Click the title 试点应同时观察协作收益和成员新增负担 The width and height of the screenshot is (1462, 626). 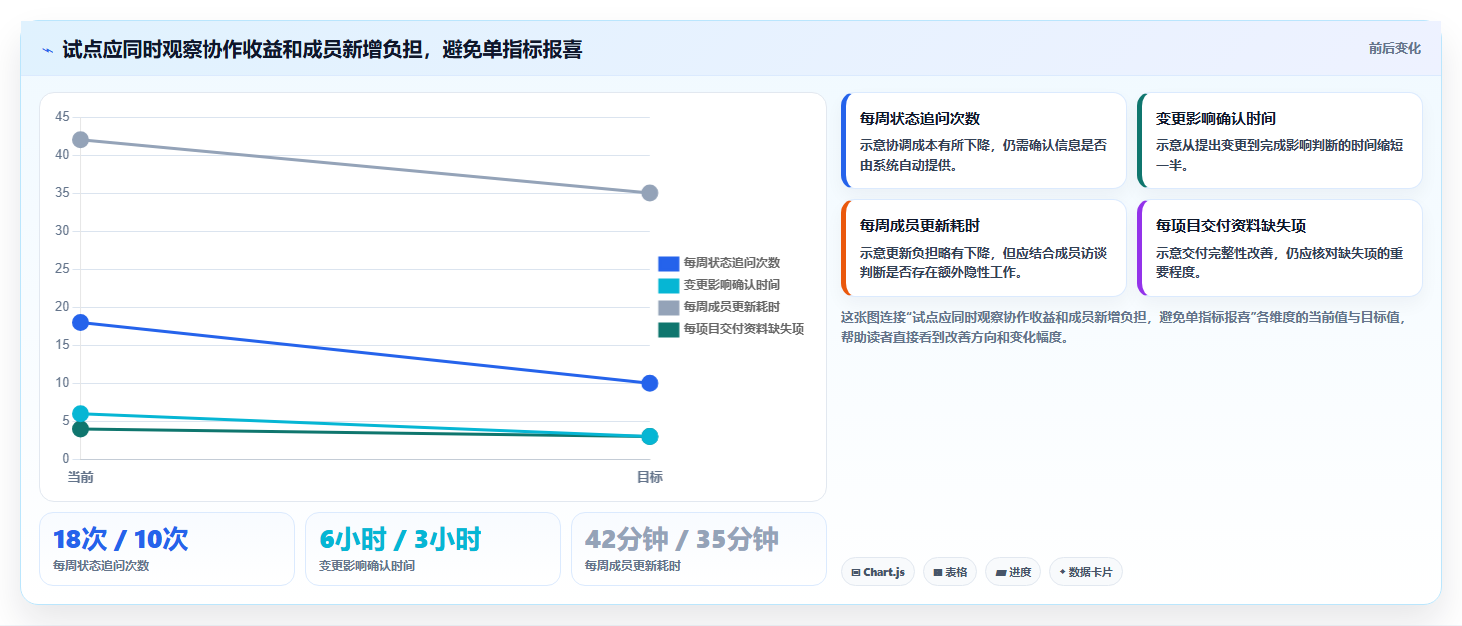[x=322, y=49]
